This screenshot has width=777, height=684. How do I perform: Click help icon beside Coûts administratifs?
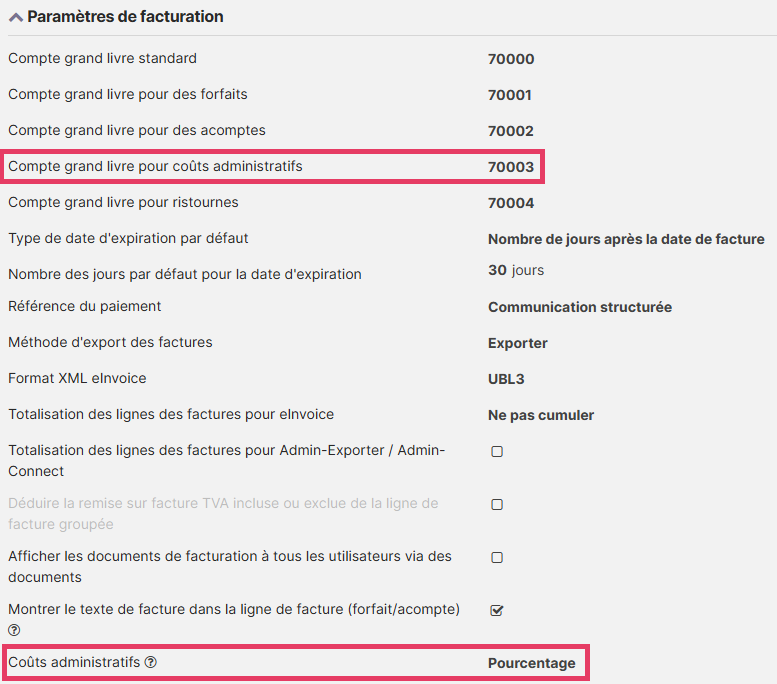click(x=151, y=662)
